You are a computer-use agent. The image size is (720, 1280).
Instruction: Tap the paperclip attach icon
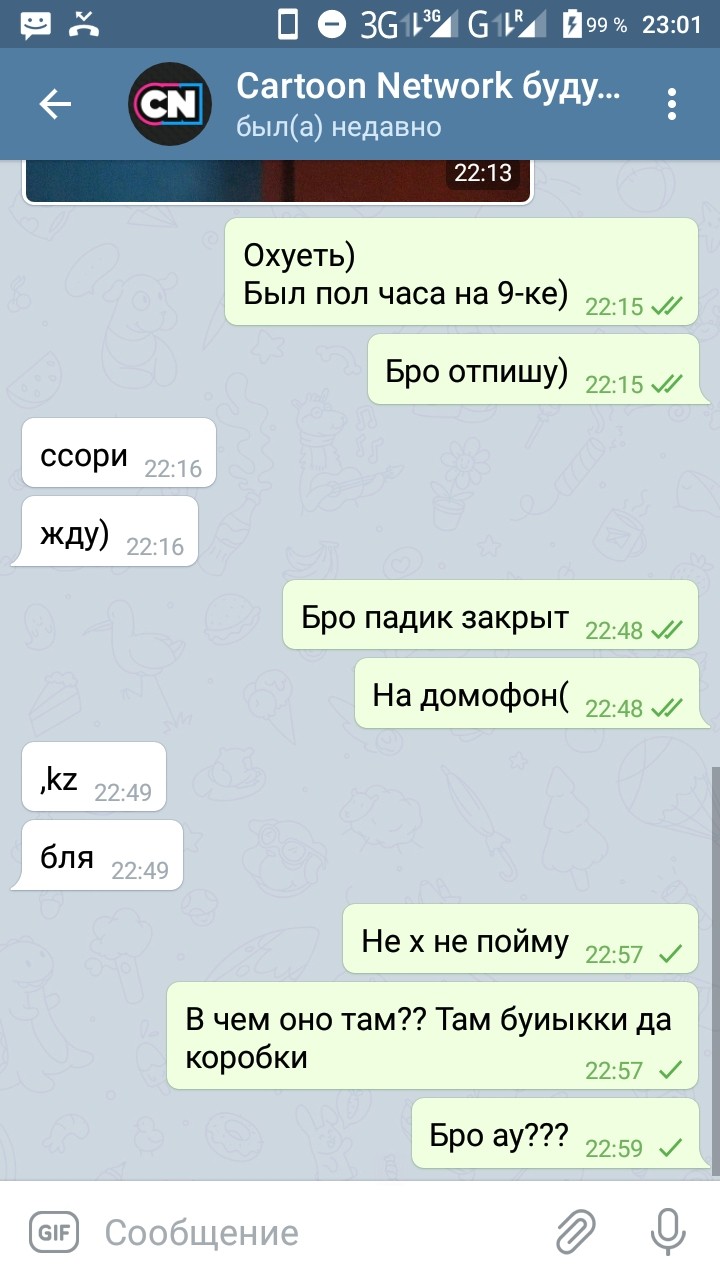pos(575,1232)
